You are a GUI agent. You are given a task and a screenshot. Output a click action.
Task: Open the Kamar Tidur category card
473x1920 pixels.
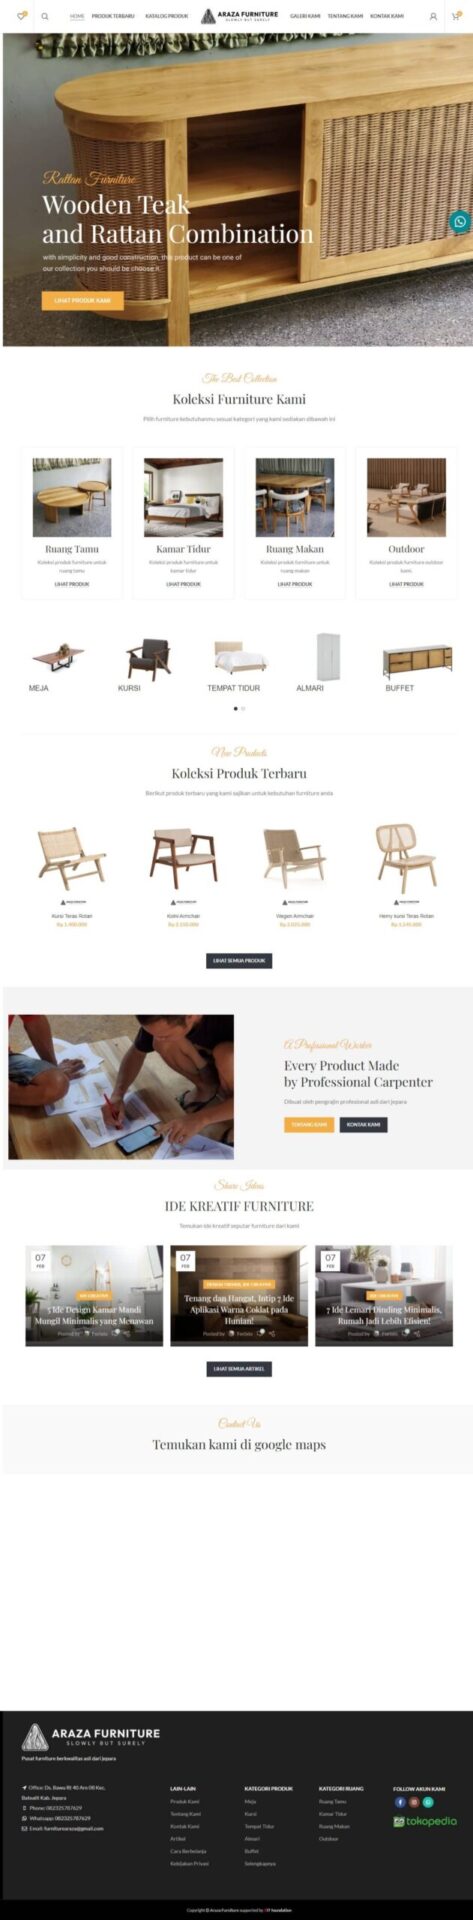(x=183, y=522)
